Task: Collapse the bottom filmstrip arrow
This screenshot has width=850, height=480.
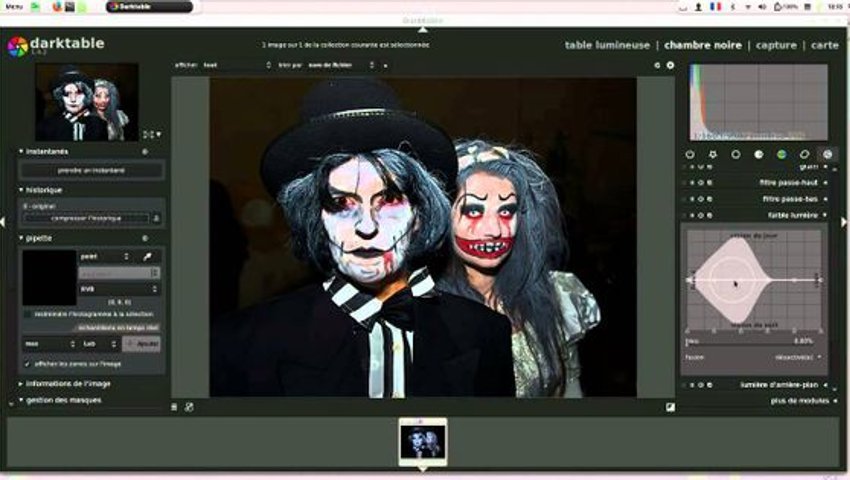Action: tap(423, 469)
